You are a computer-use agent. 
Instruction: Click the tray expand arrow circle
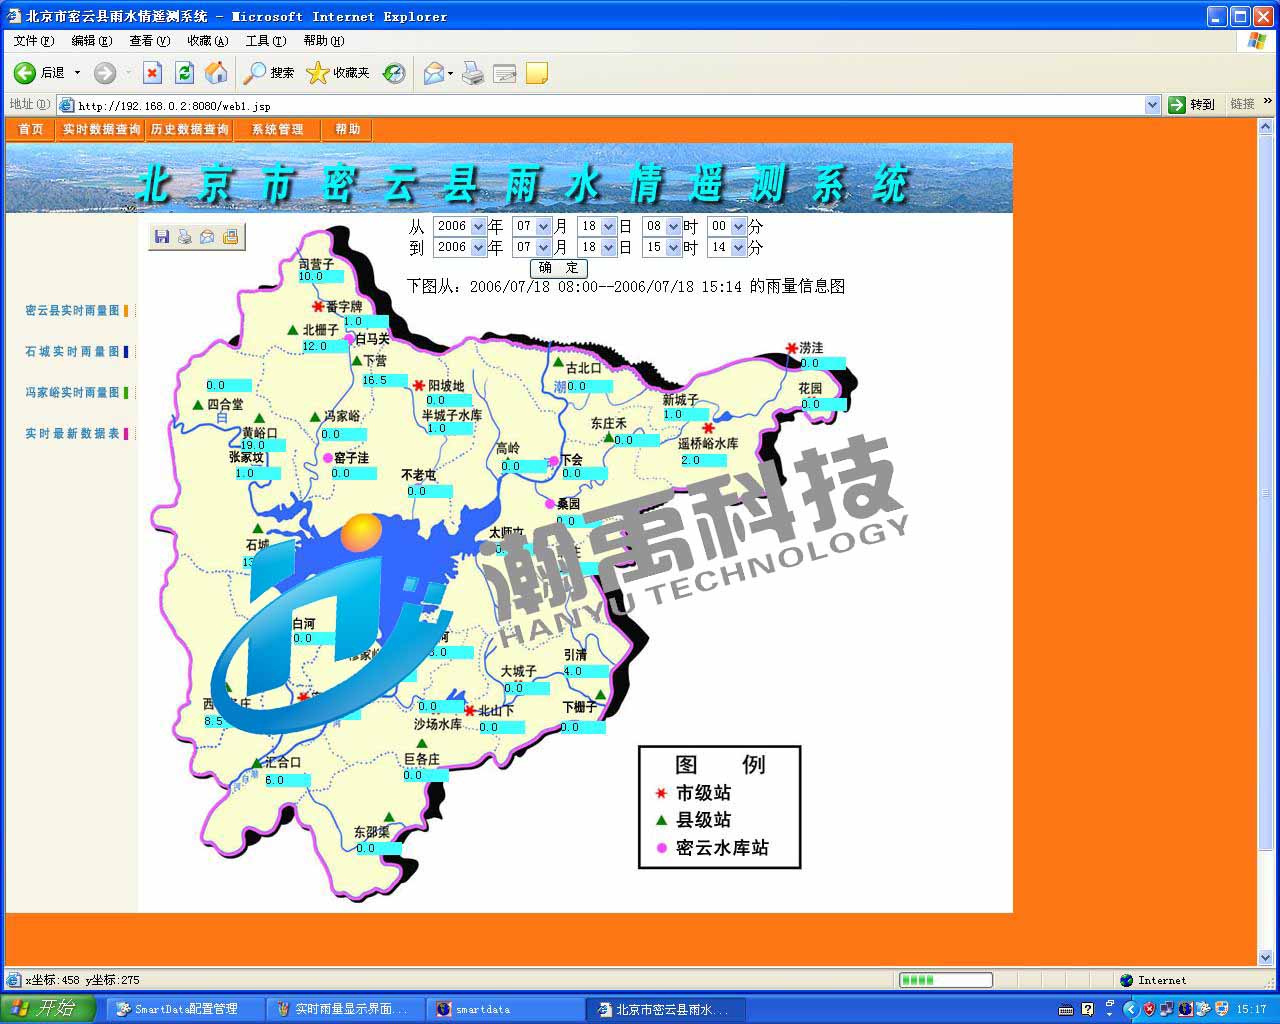[1131, 1009]
